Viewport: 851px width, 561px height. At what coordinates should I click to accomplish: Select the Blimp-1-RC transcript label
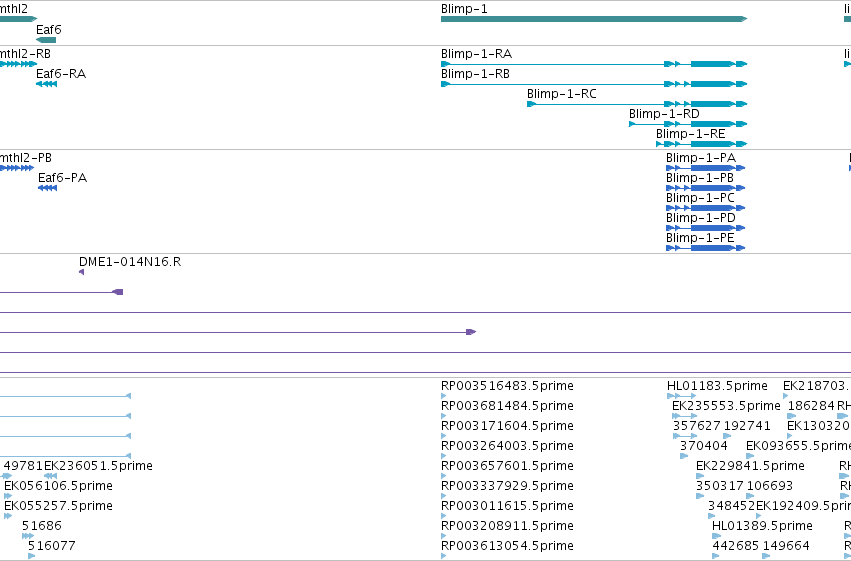point(562,94)
